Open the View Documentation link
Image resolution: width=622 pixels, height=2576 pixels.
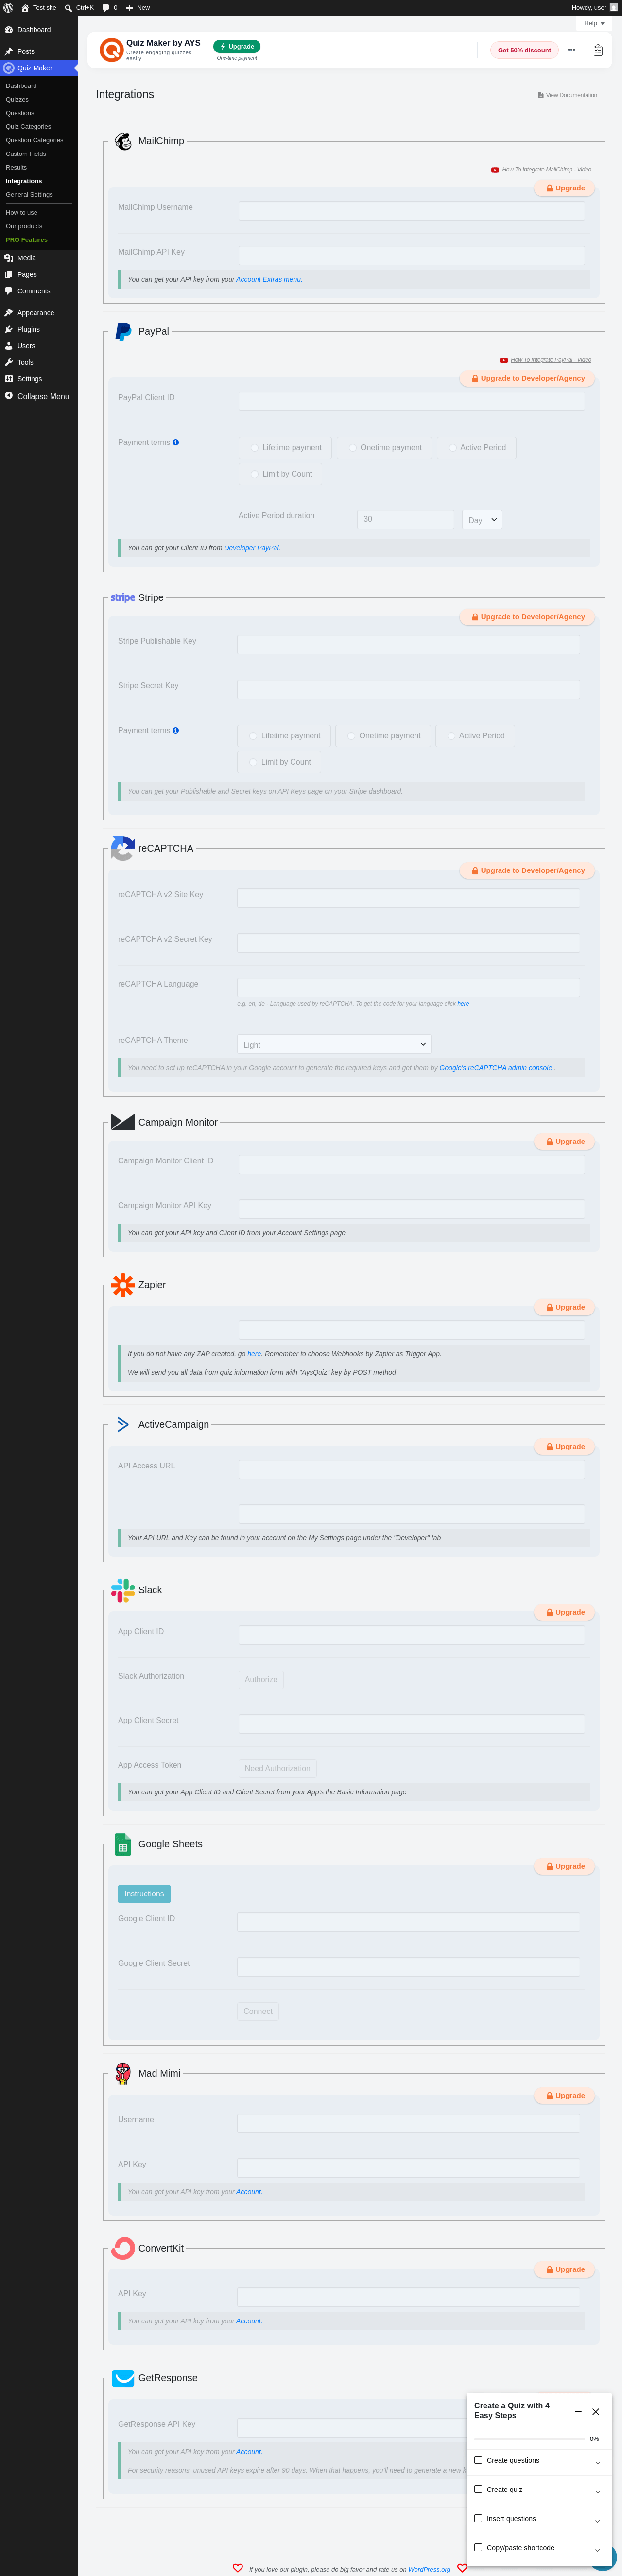coord(571,95)
